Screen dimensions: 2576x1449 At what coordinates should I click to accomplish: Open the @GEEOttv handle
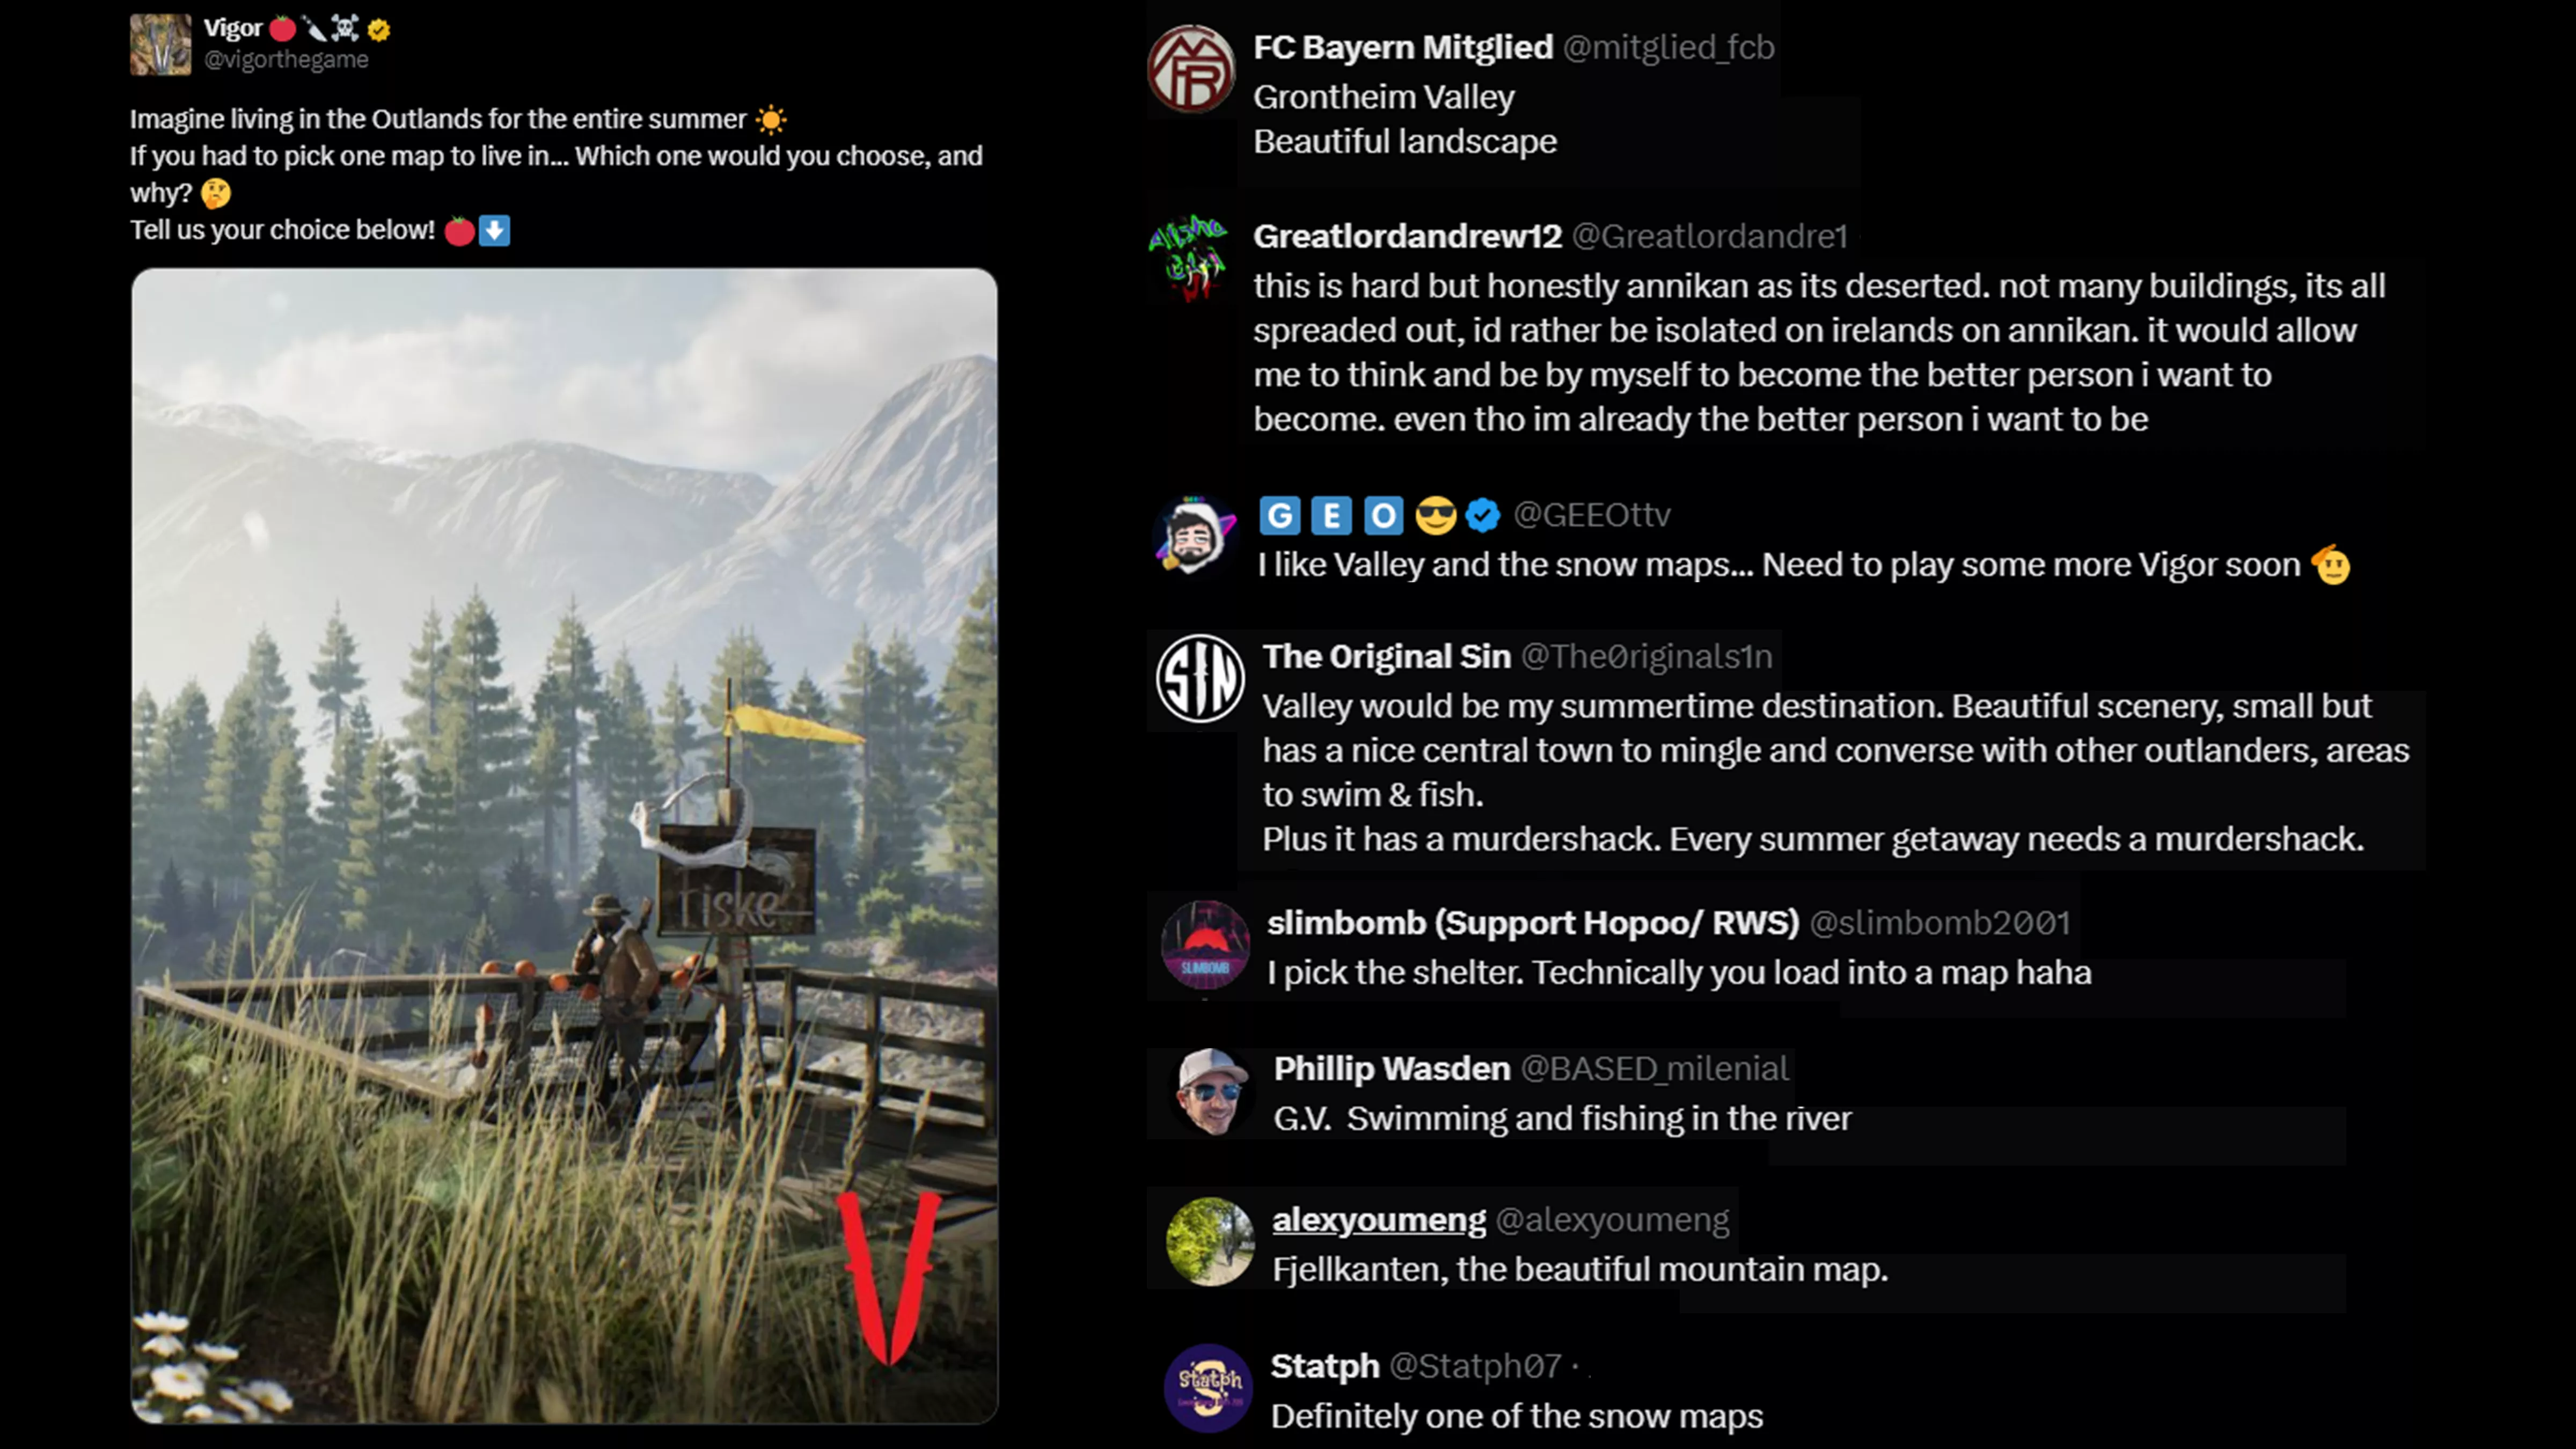coord(1592,515)
